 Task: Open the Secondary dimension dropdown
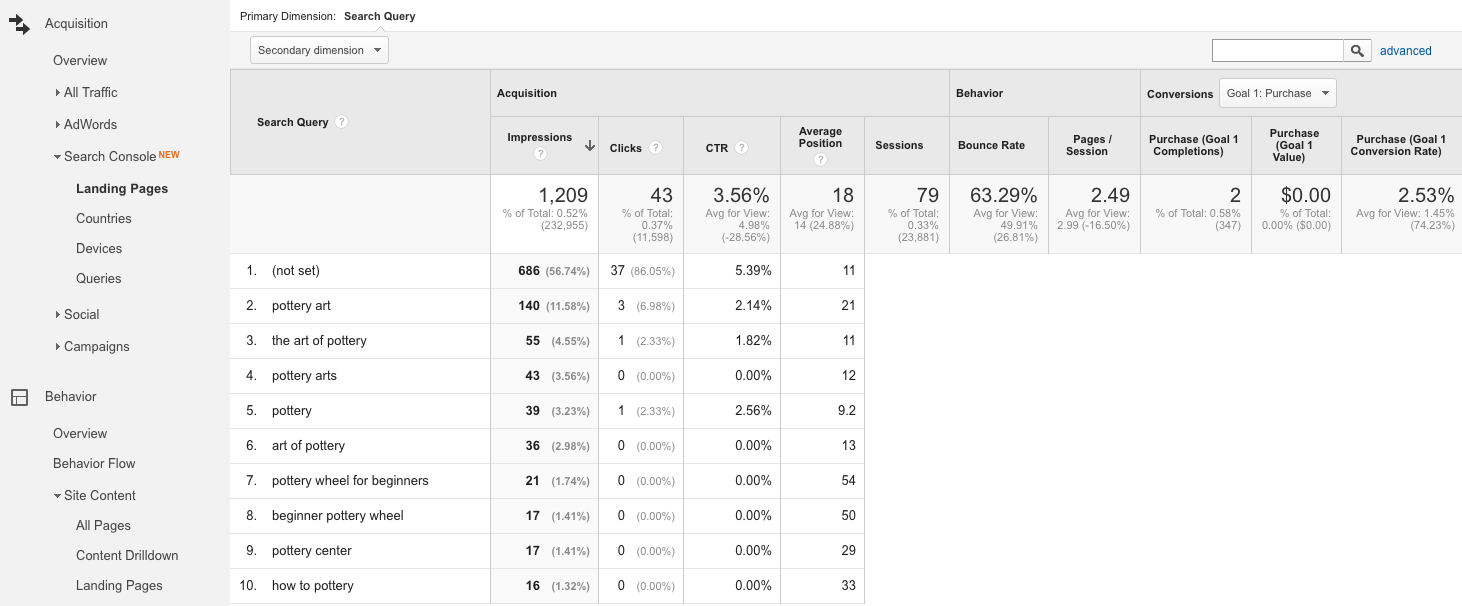(318, 49)
